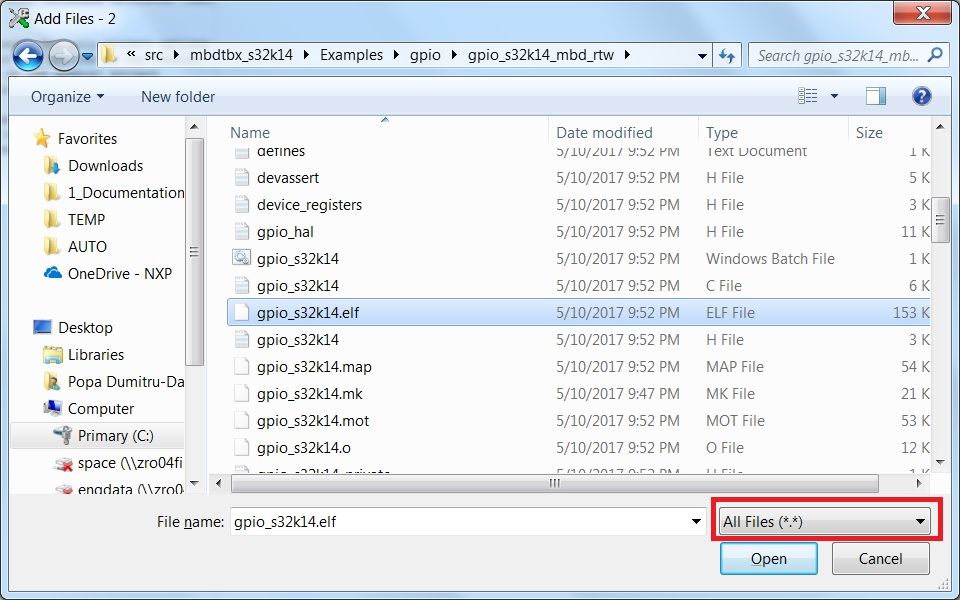The image size is (960, 600).
Task: Click the Open button
Action: 768,558
